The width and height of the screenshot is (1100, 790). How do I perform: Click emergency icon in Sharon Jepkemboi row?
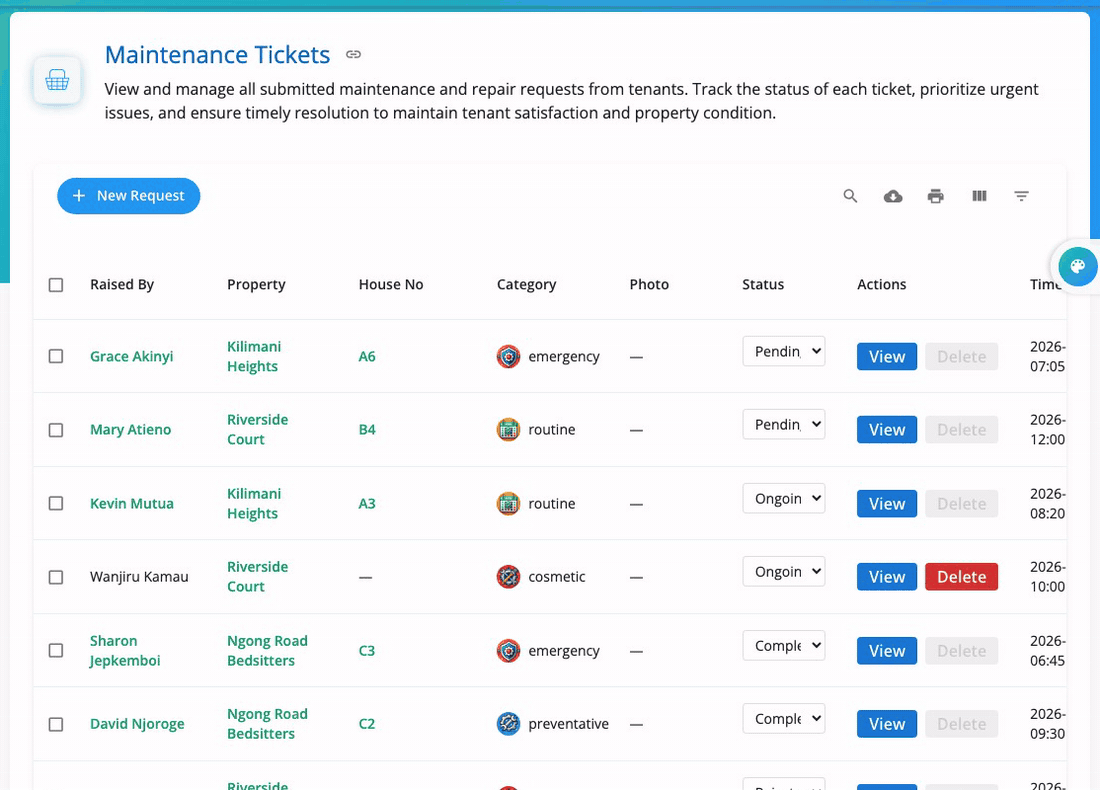point(508,651)
